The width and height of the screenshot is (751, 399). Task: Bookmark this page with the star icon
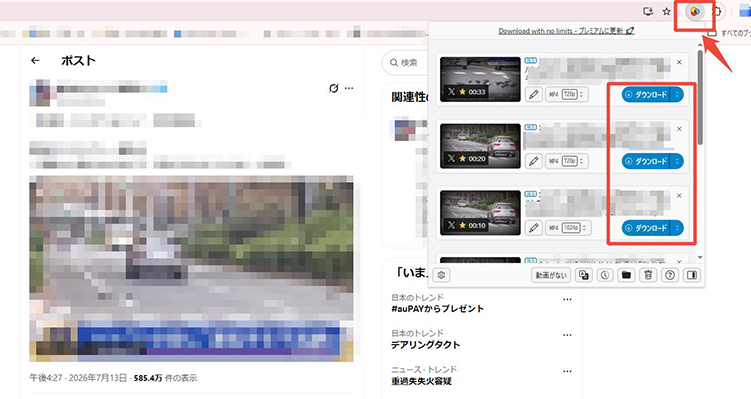(x=666, y=11)
